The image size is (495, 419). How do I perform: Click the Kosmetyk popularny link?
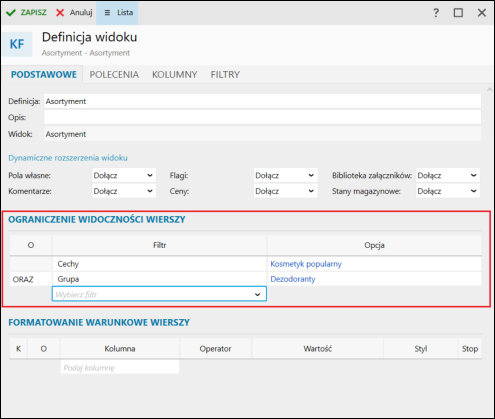(306, 264)
